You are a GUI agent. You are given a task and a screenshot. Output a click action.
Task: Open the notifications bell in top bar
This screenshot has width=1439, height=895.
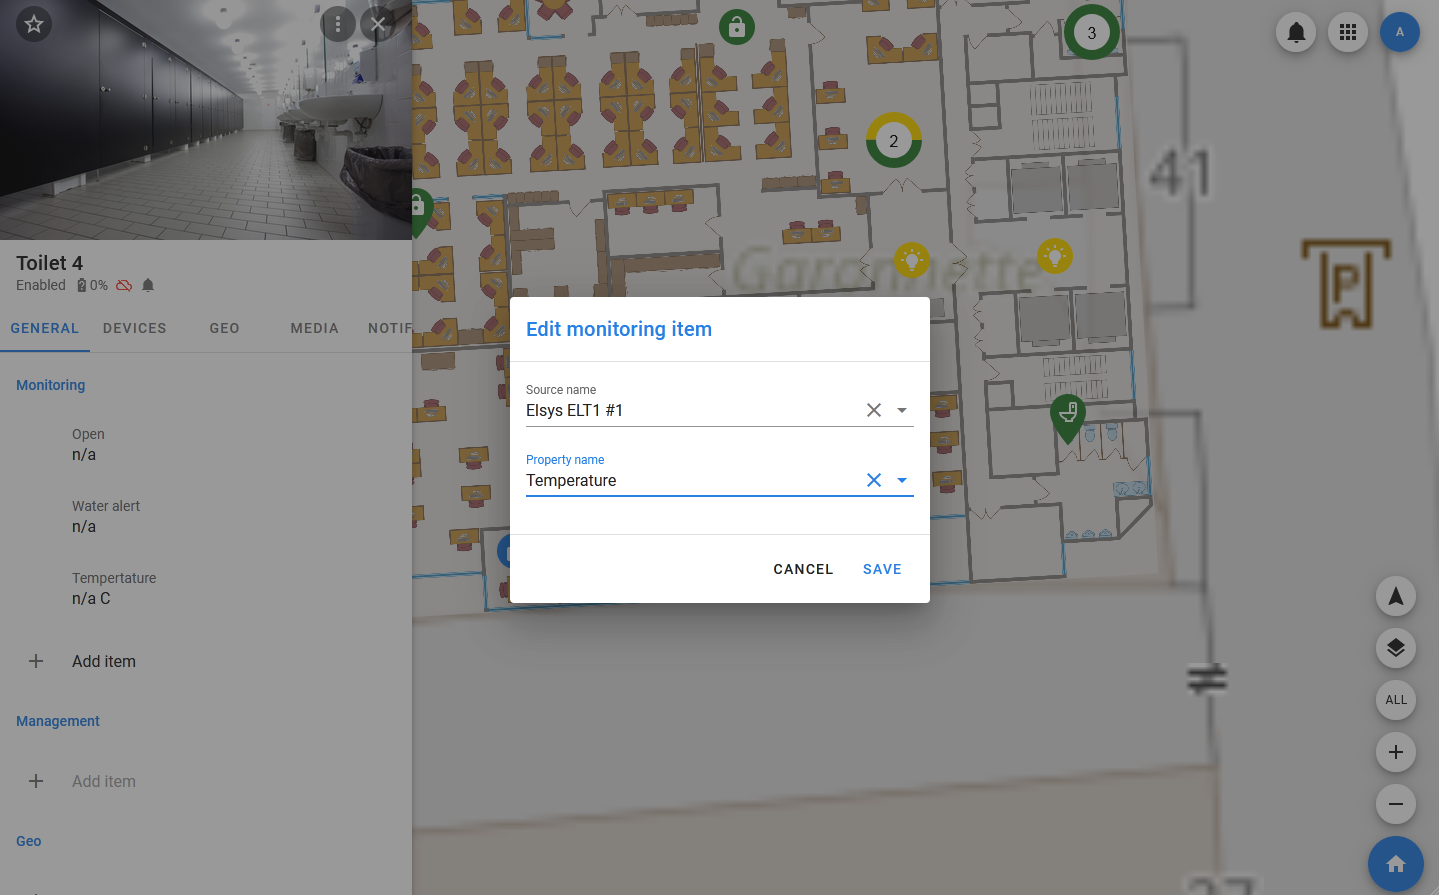tap(1296, 33)
